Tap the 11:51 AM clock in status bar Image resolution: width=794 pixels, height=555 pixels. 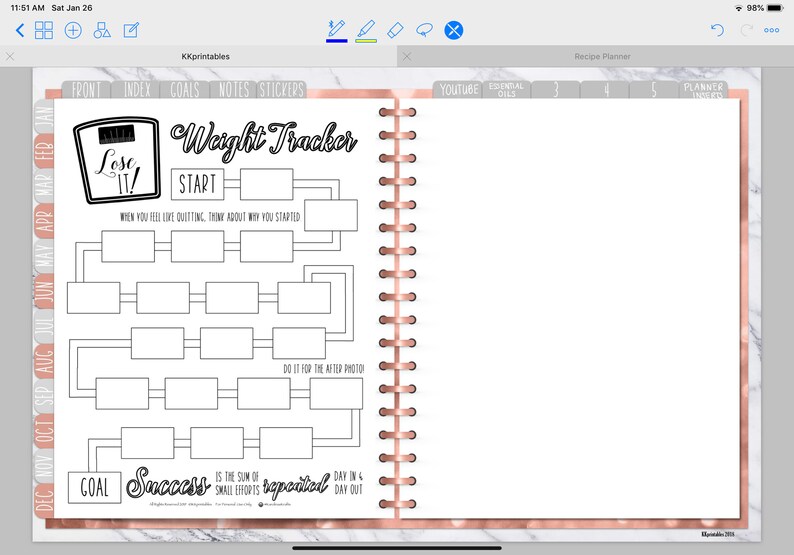pos(27,8)
